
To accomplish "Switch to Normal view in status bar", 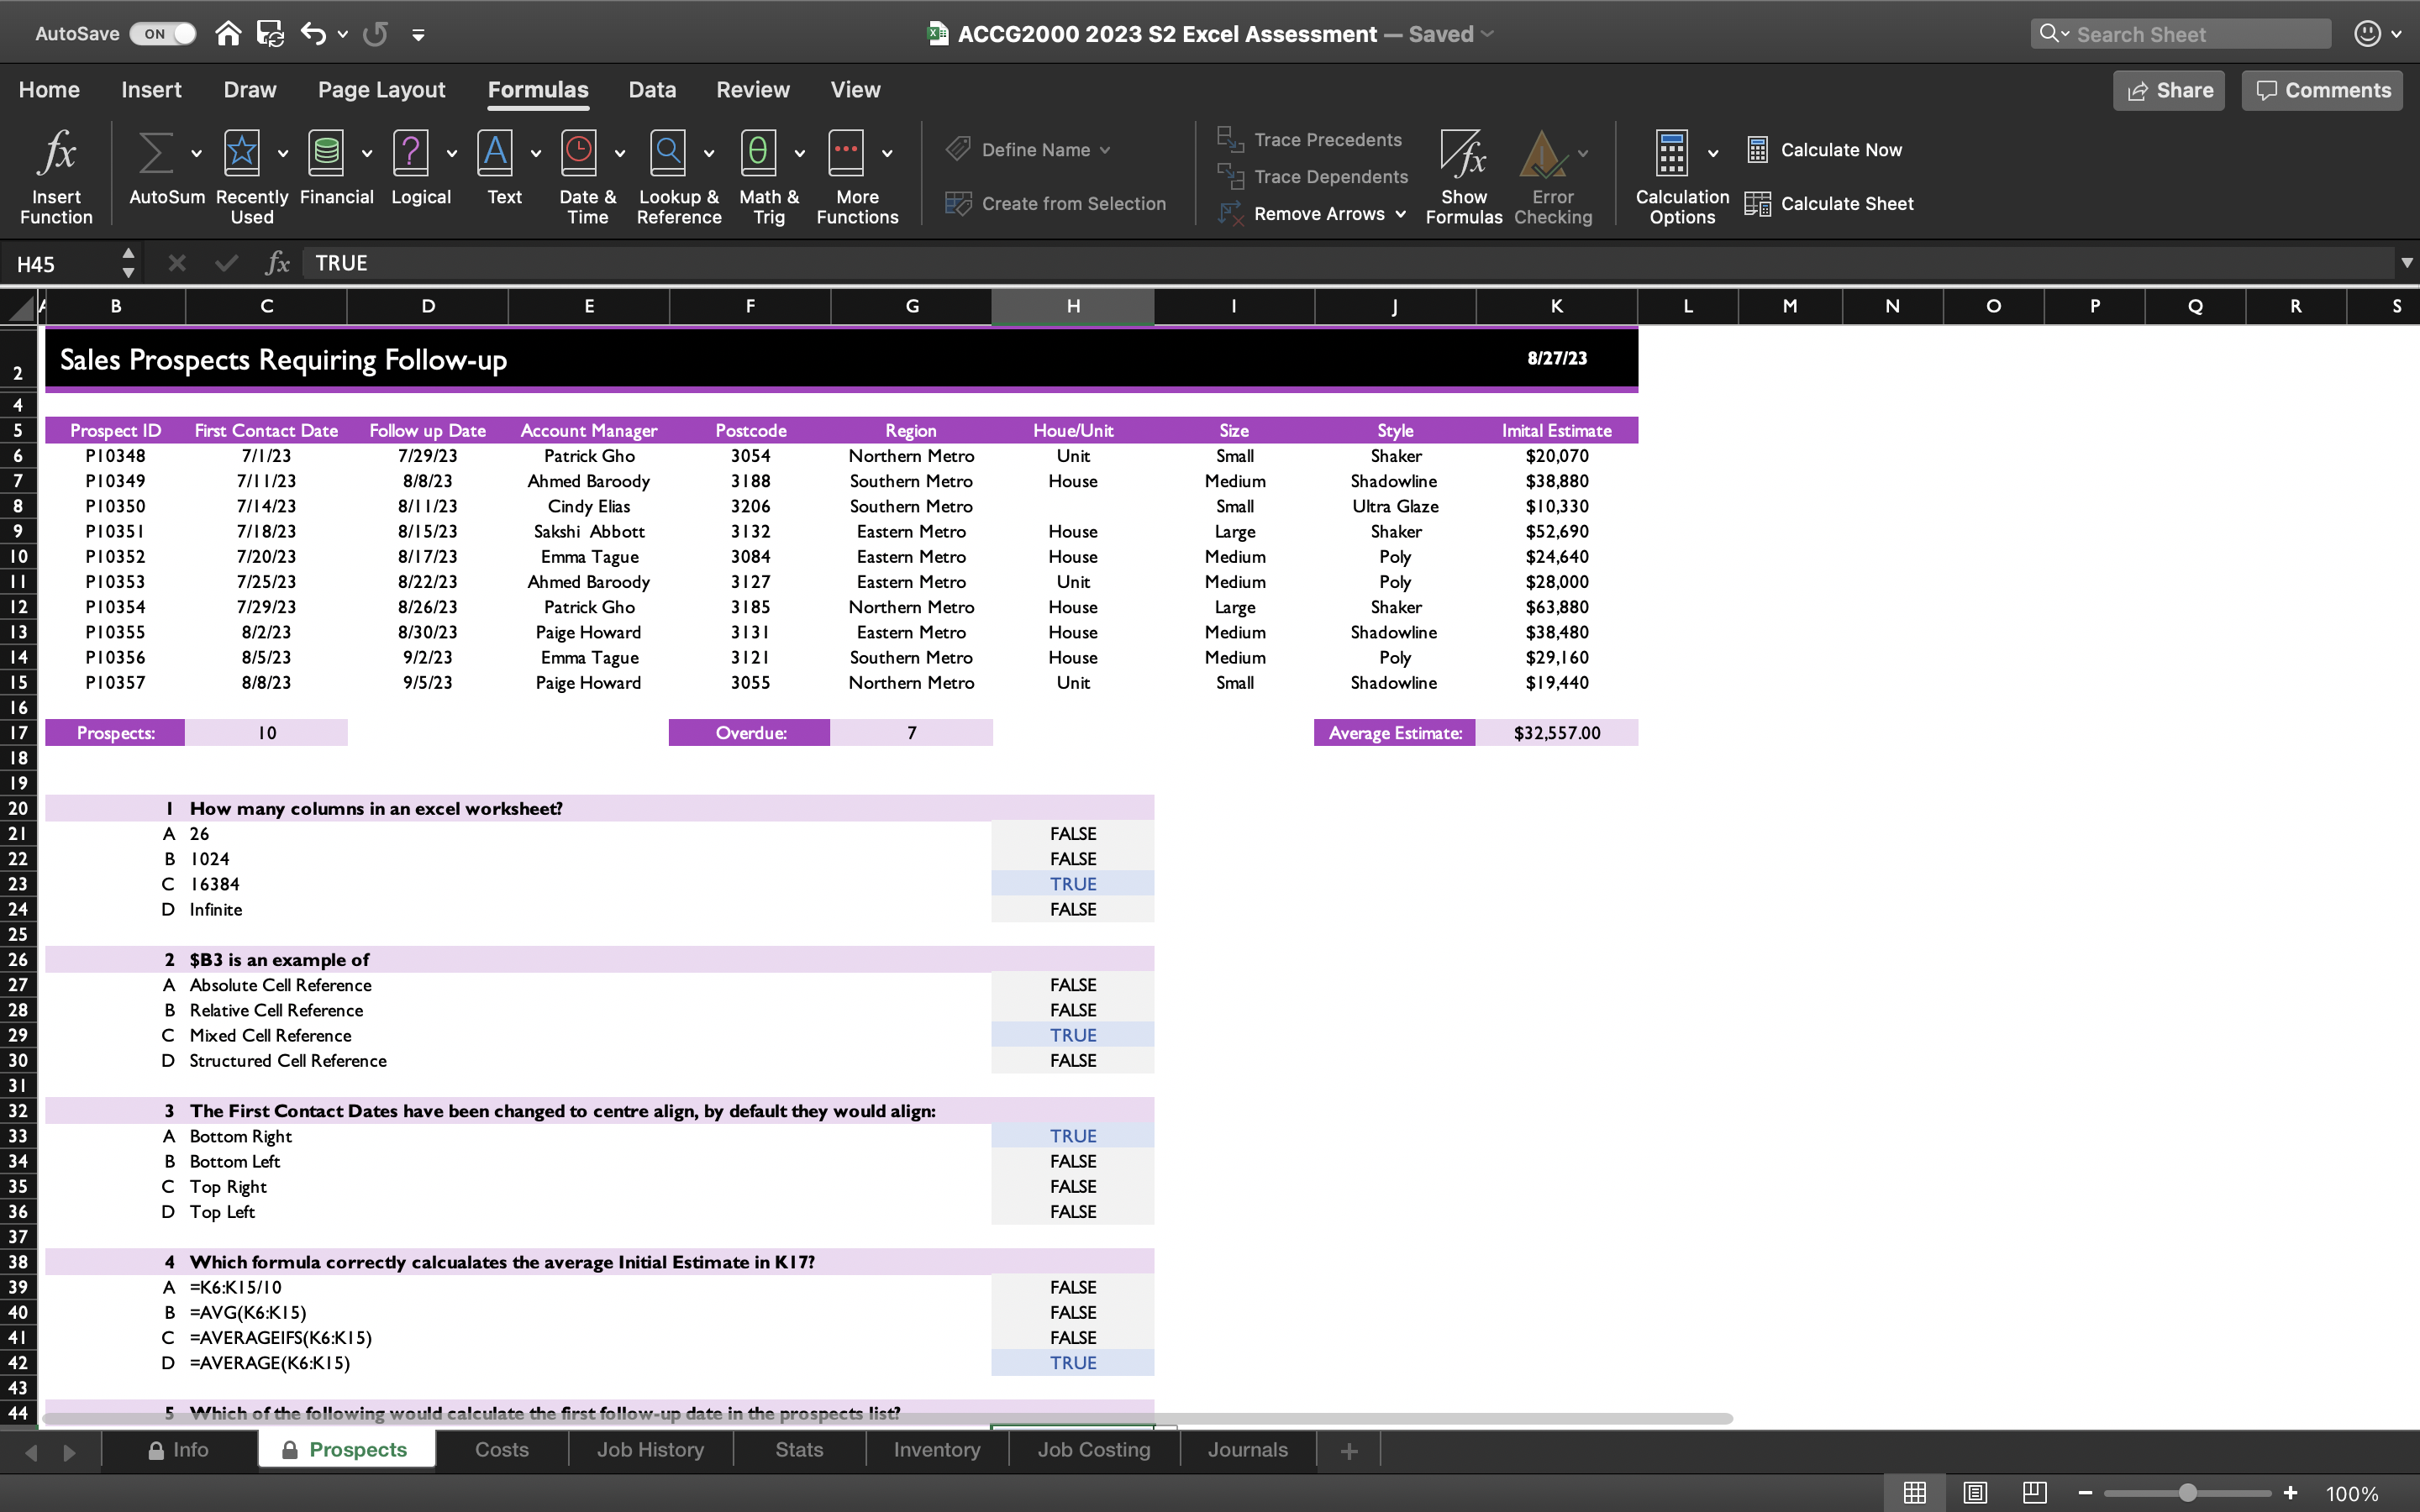I will pos(1914,1493).
